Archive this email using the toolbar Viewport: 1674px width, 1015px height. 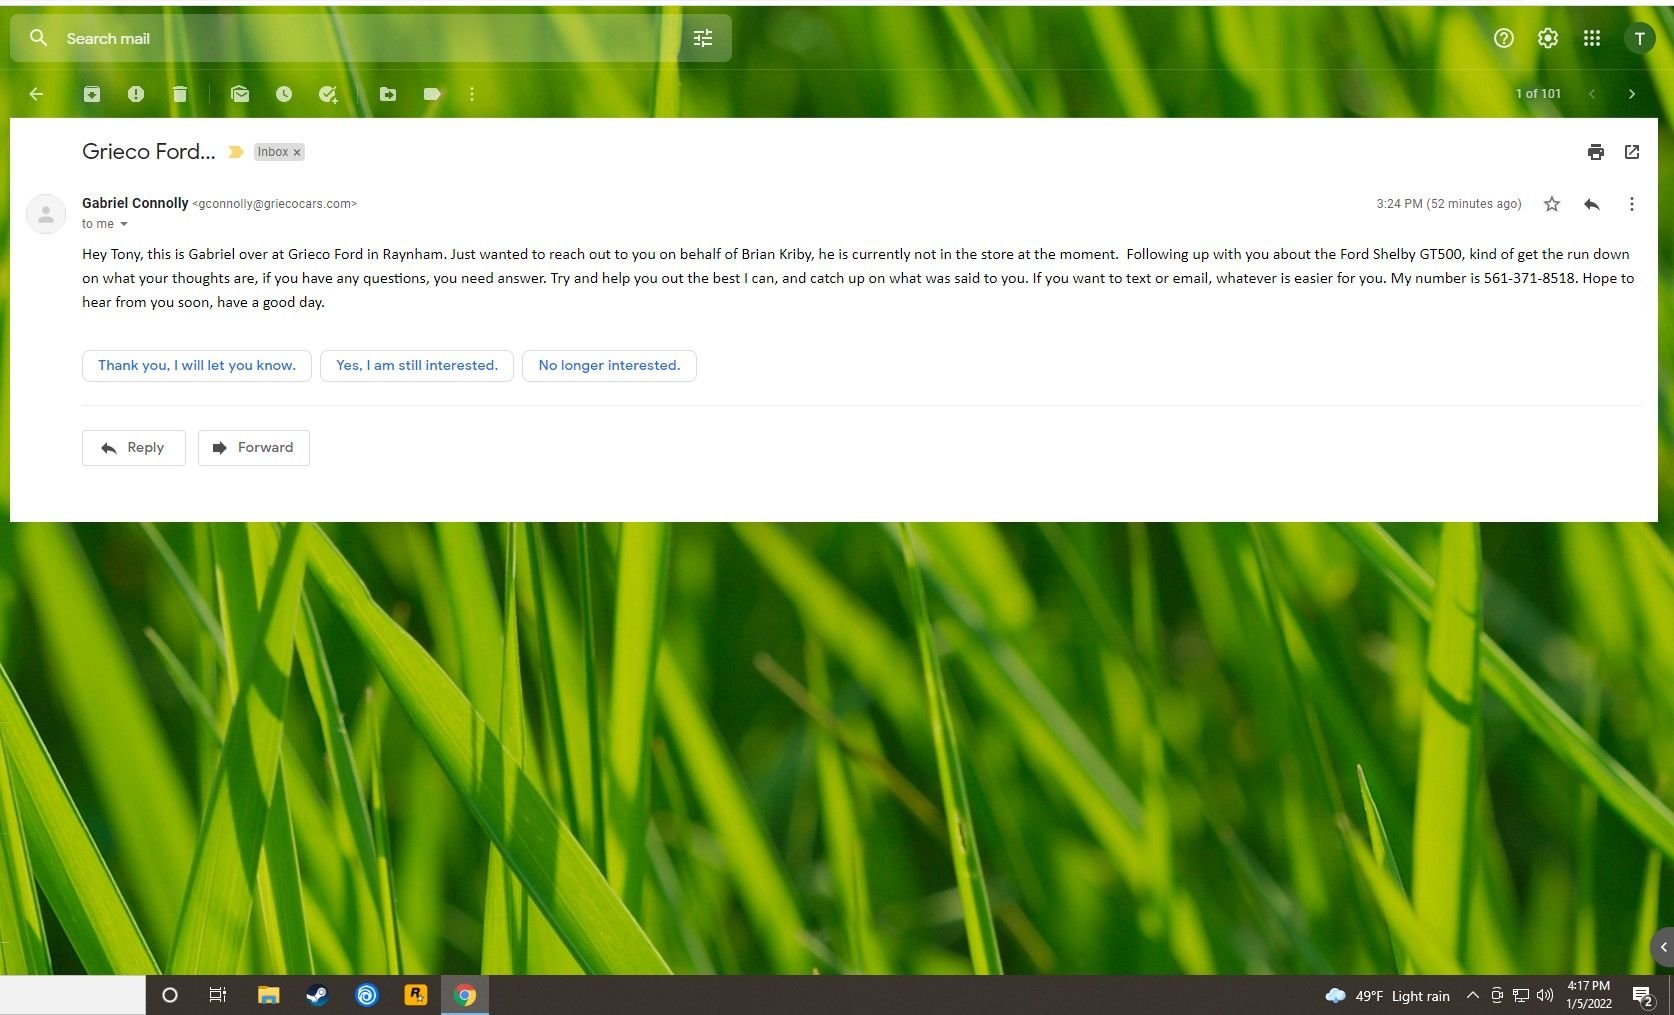click(x=92, y=94)
